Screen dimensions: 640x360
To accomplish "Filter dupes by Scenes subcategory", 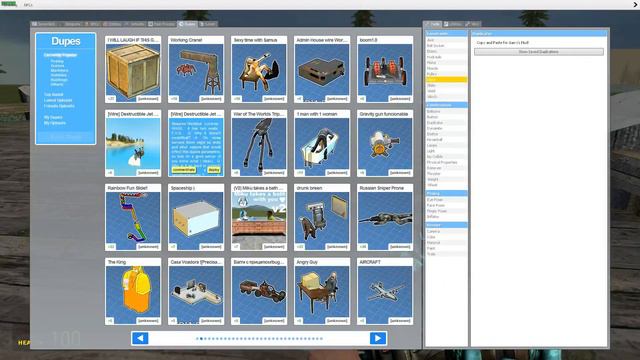I will (x=58, y=66).
